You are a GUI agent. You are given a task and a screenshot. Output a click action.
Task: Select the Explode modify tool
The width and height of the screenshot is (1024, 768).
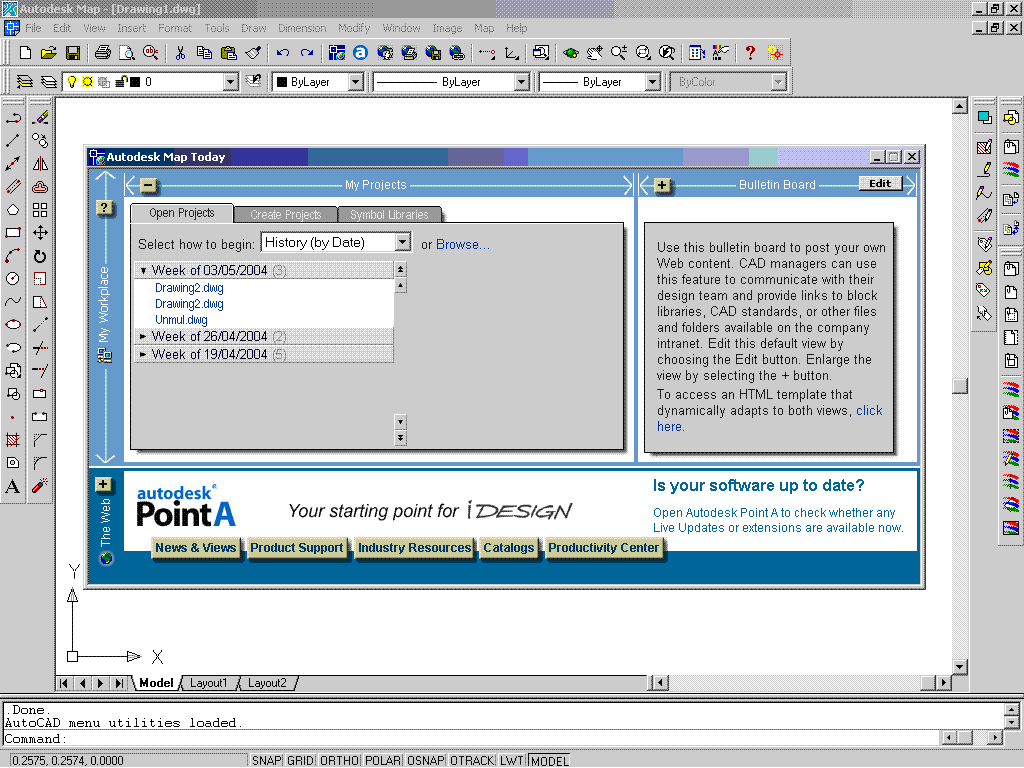tap(40, 487)
